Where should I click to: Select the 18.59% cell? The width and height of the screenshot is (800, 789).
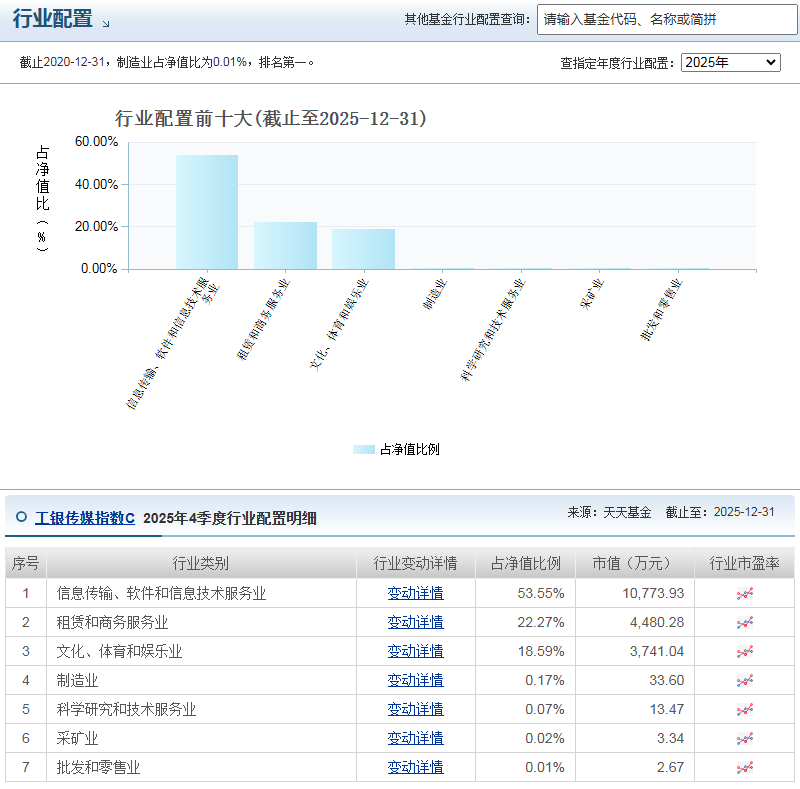click(x=526, y=652)
